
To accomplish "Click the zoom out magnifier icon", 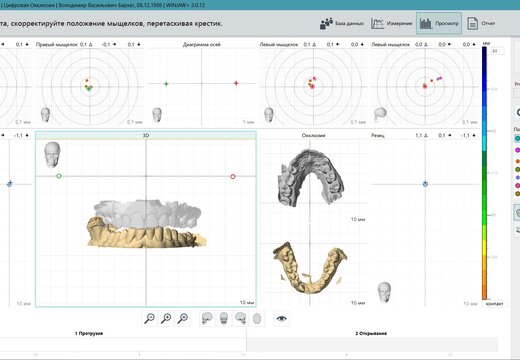I will tap(150, 318).
